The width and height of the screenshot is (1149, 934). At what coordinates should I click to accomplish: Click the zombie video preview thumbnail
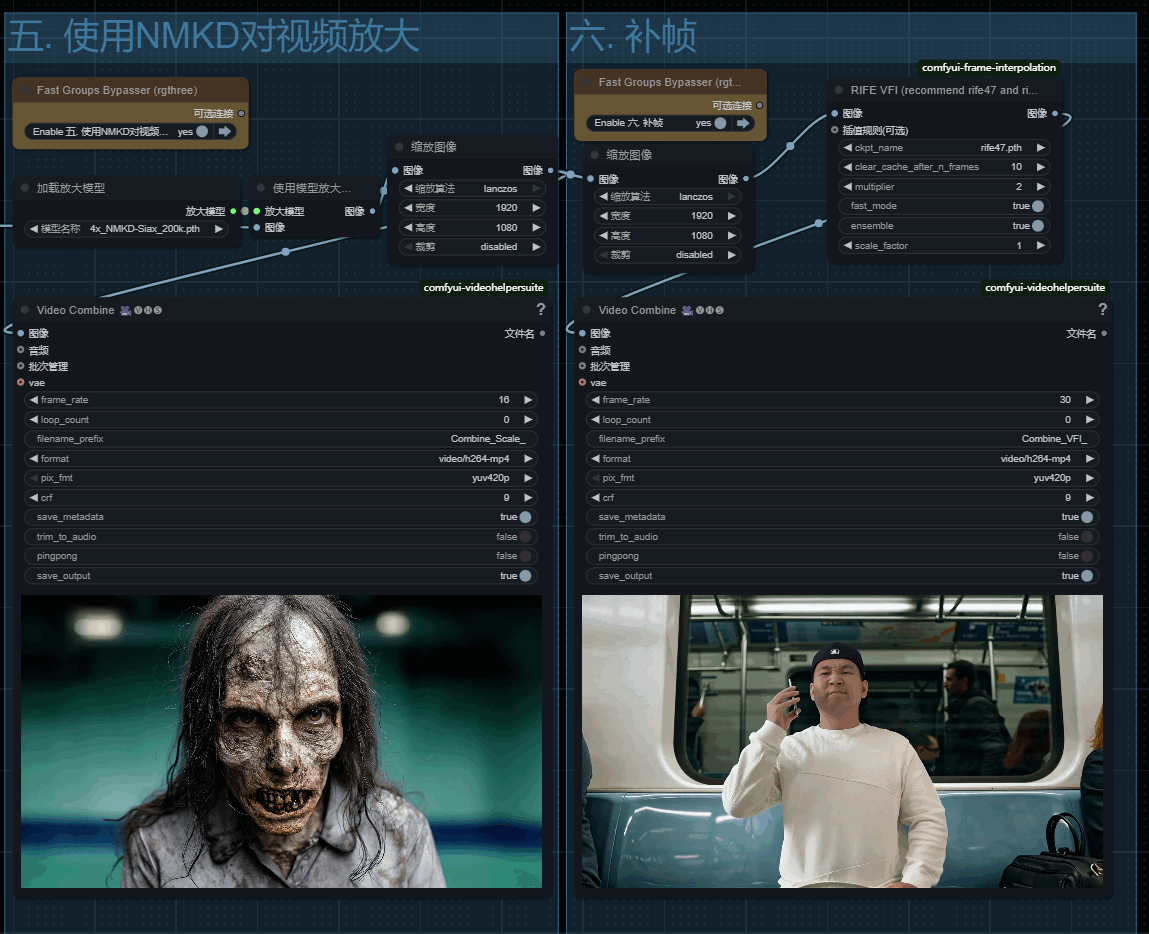(x=281, y=741)
